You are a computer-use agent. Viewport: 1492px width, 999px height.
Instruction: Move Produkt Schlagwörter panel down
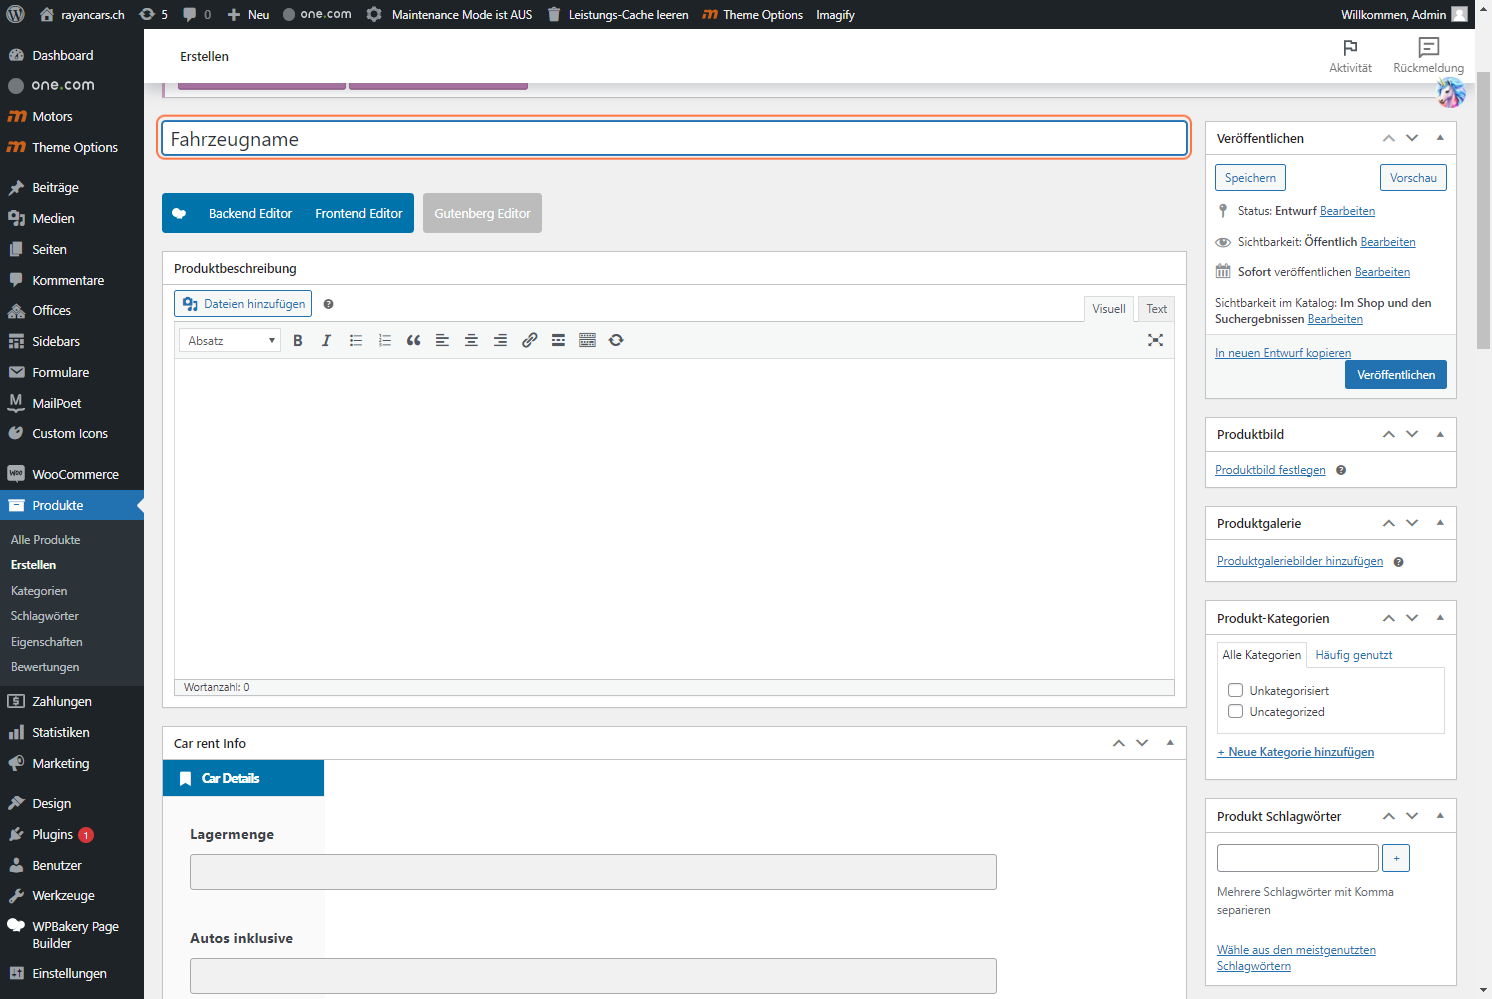1412,816
